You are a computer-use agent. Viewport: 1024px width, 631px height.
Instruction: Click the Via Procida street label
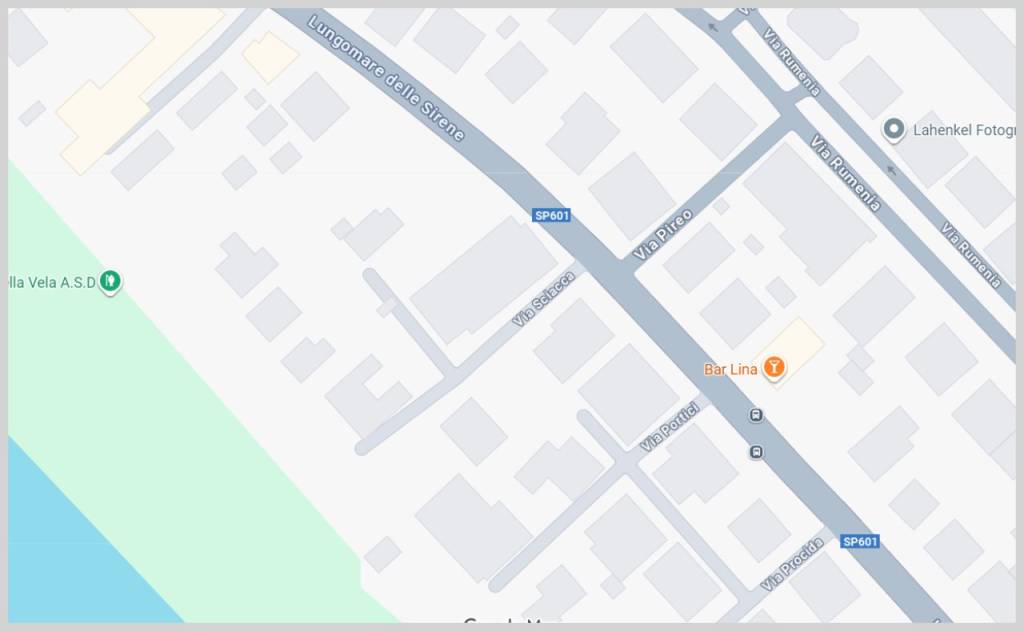tap(792, 564)
